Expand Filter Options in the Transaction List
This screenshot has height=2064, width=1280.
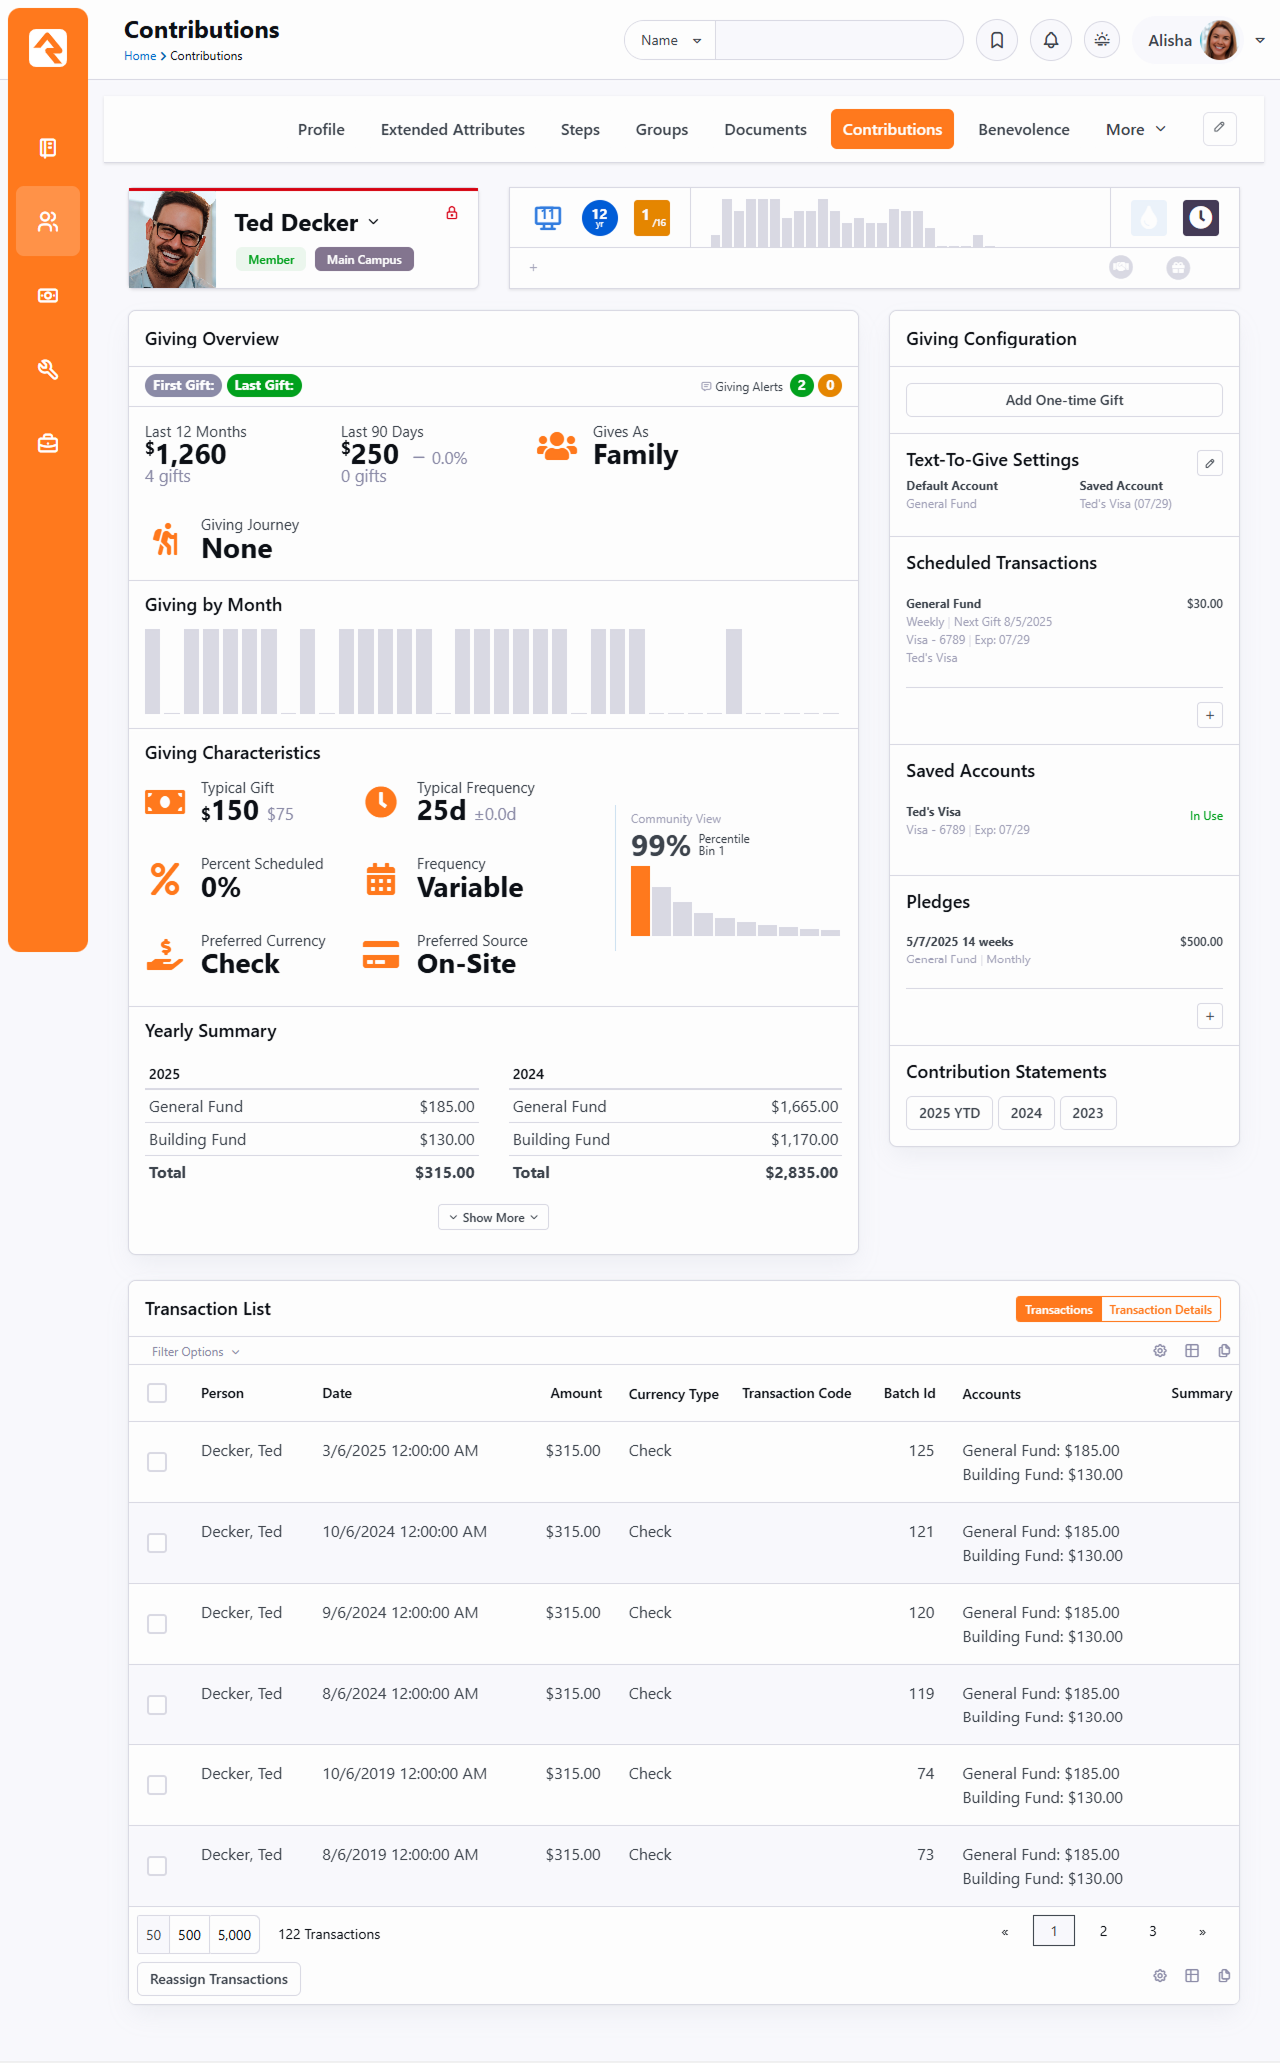pyautogui.click(x=195, y=1352)
